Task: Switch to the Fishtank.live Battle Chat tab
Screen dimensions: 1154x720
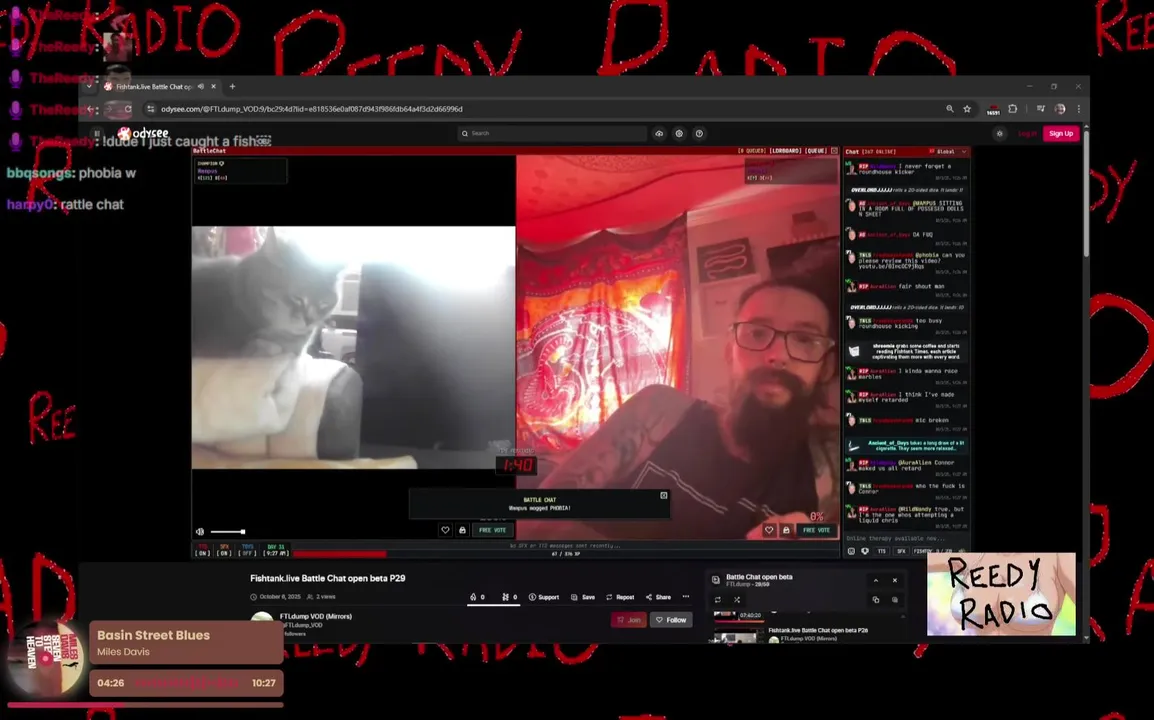Action: pyautogui.click(x=155, y=86)
